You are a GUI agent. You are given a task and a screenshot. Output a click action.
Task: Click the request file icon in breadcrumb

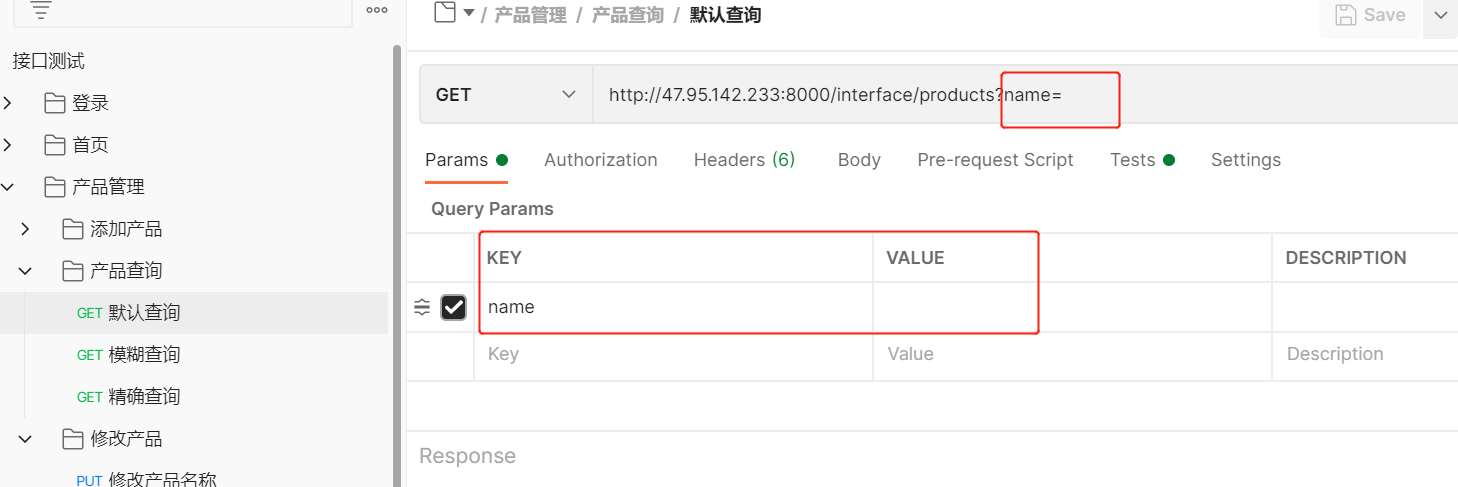pos(444,13)
